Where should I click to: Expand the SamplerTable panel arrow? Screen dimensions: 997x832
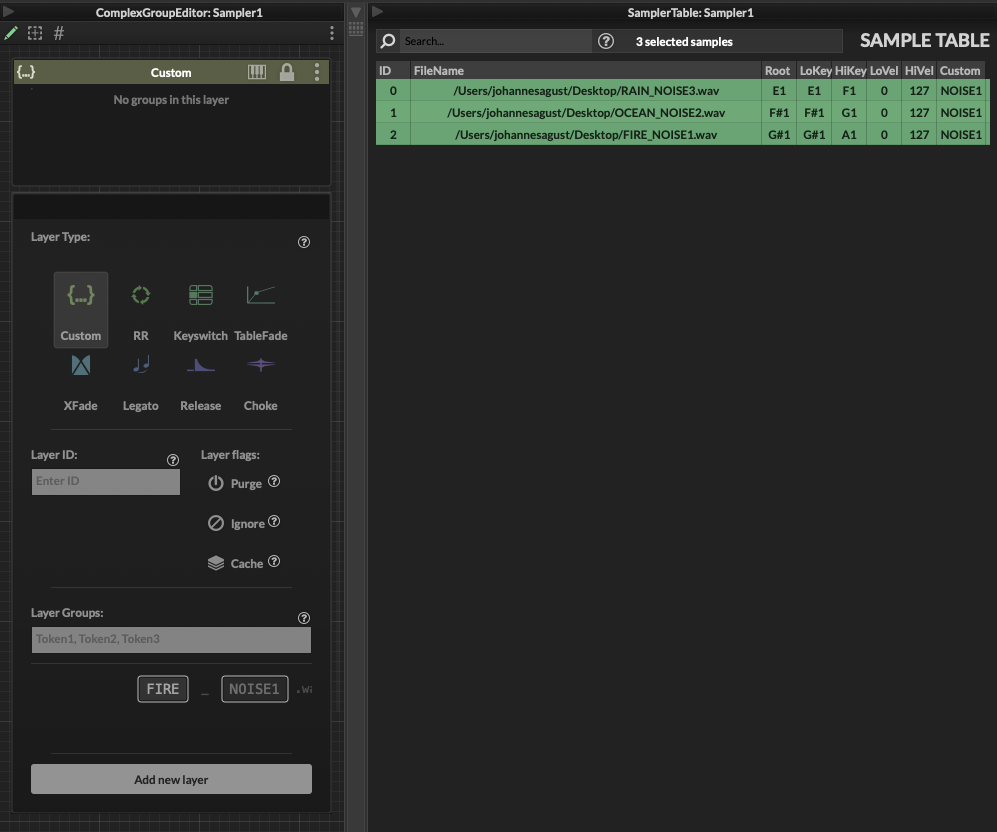(377, 12)
